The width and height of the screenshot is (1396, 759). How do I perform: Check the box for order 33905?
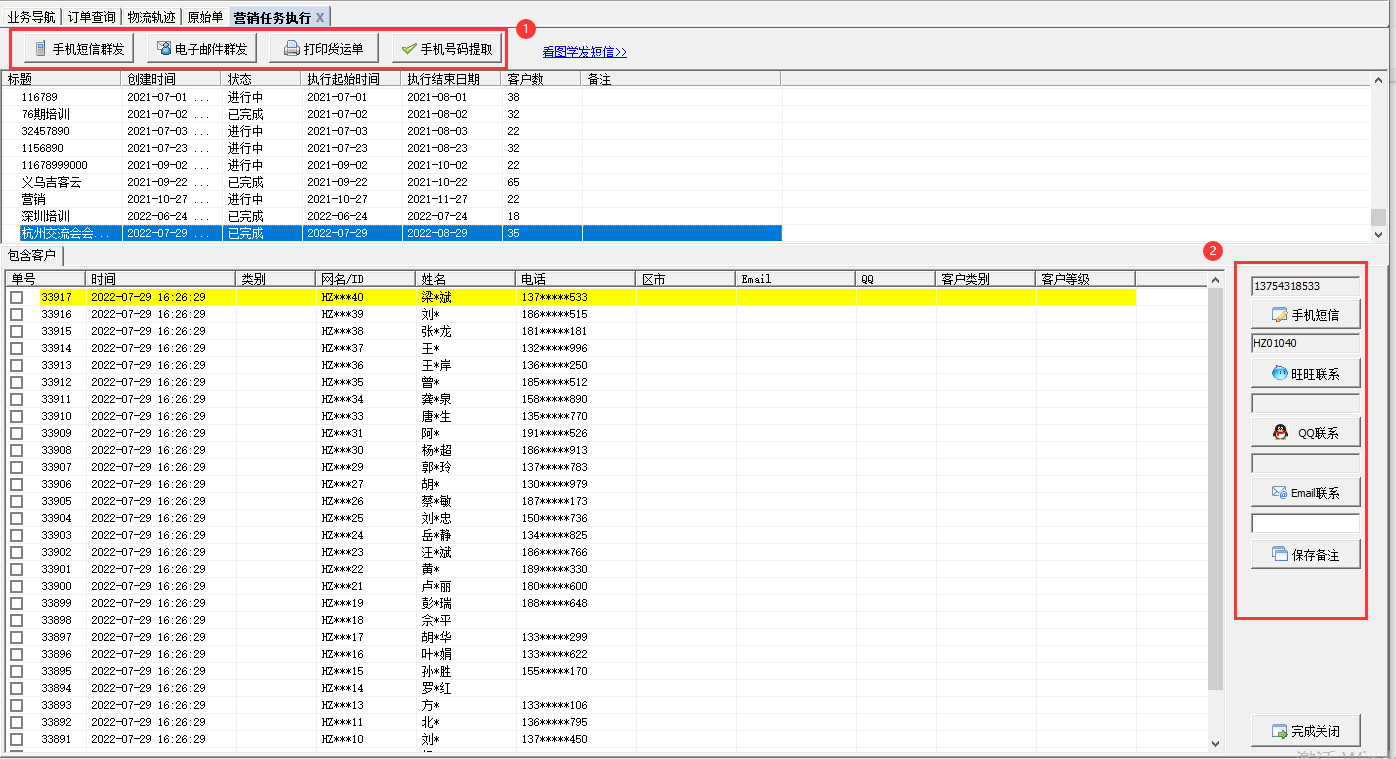pyautogui.click(x=17, y=501)
